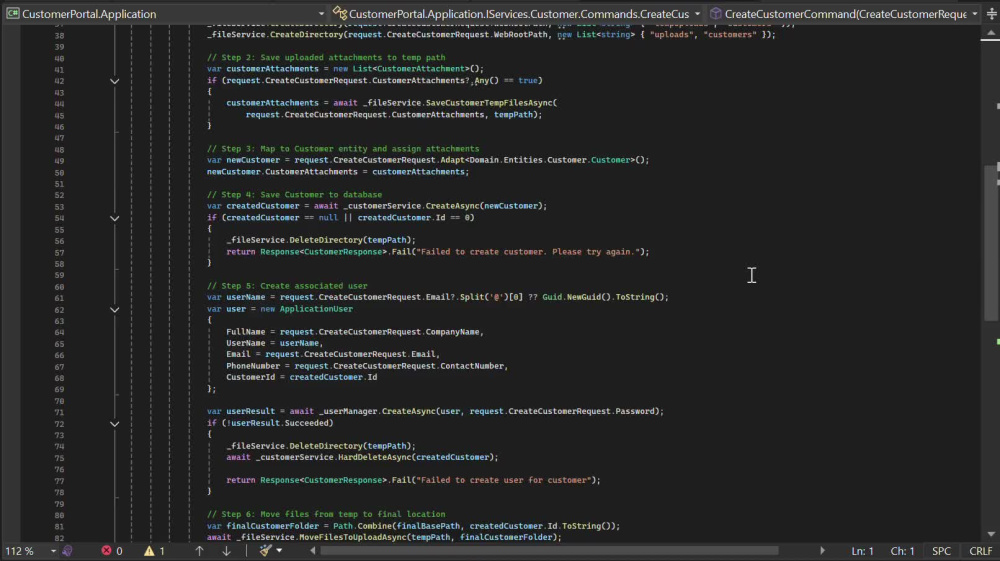Screen dimensions: 1000x561
Task: Click the C# project icon in navigation bar
Action: click(13, 13)
